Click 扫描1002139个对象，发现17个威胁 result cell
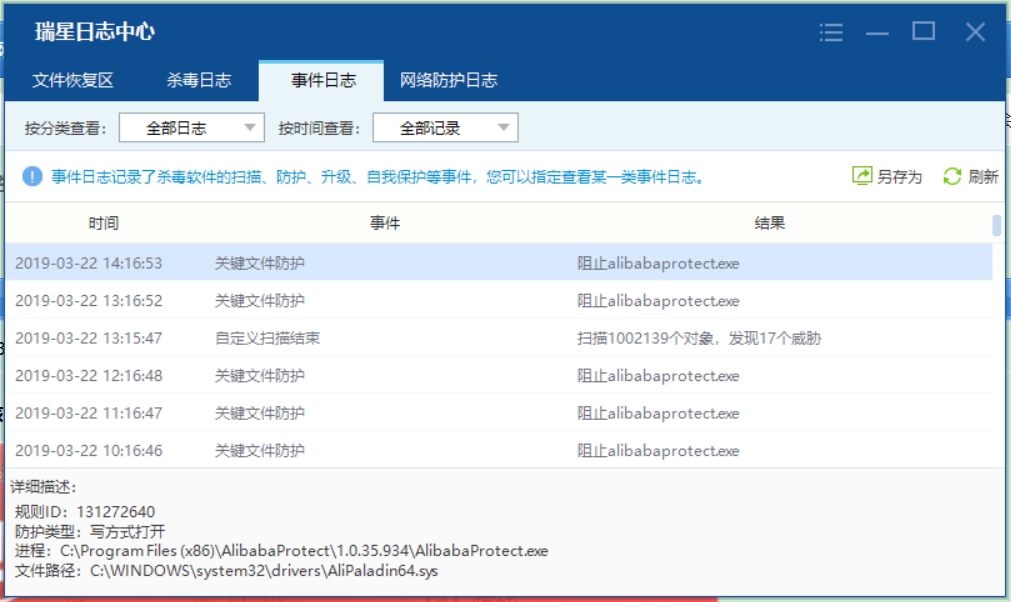 [699, 338]
